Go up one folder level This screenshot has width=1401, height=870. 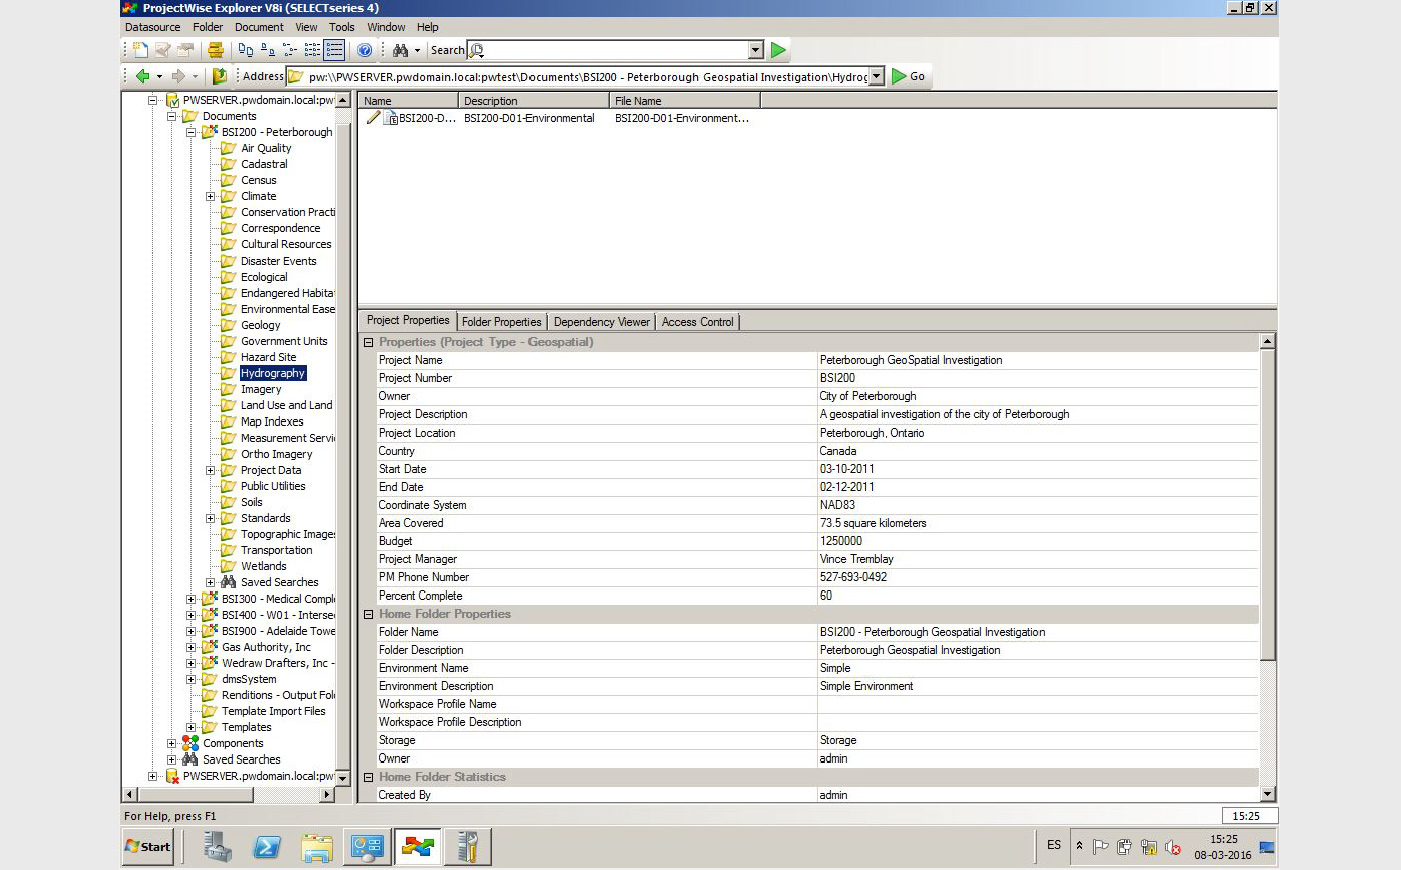pos(219,76)
